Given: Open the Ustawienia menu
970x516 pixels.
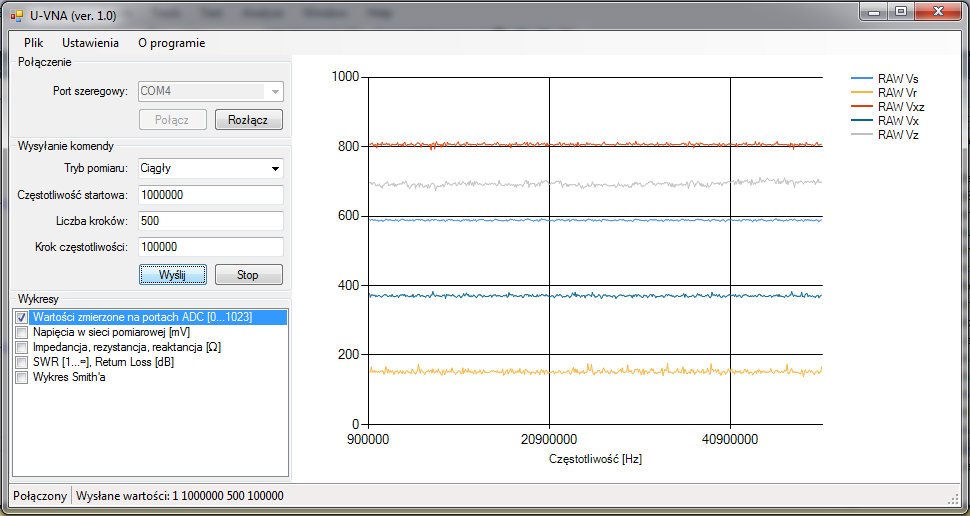Looking at the screenshot, I should (90, 43).
